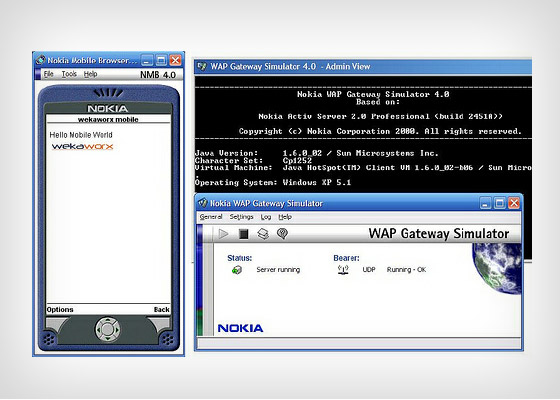Click the help balloon toolbar icon
This screenshot has width=560, height=400.
pyautogui.click(x=282, y=234)
